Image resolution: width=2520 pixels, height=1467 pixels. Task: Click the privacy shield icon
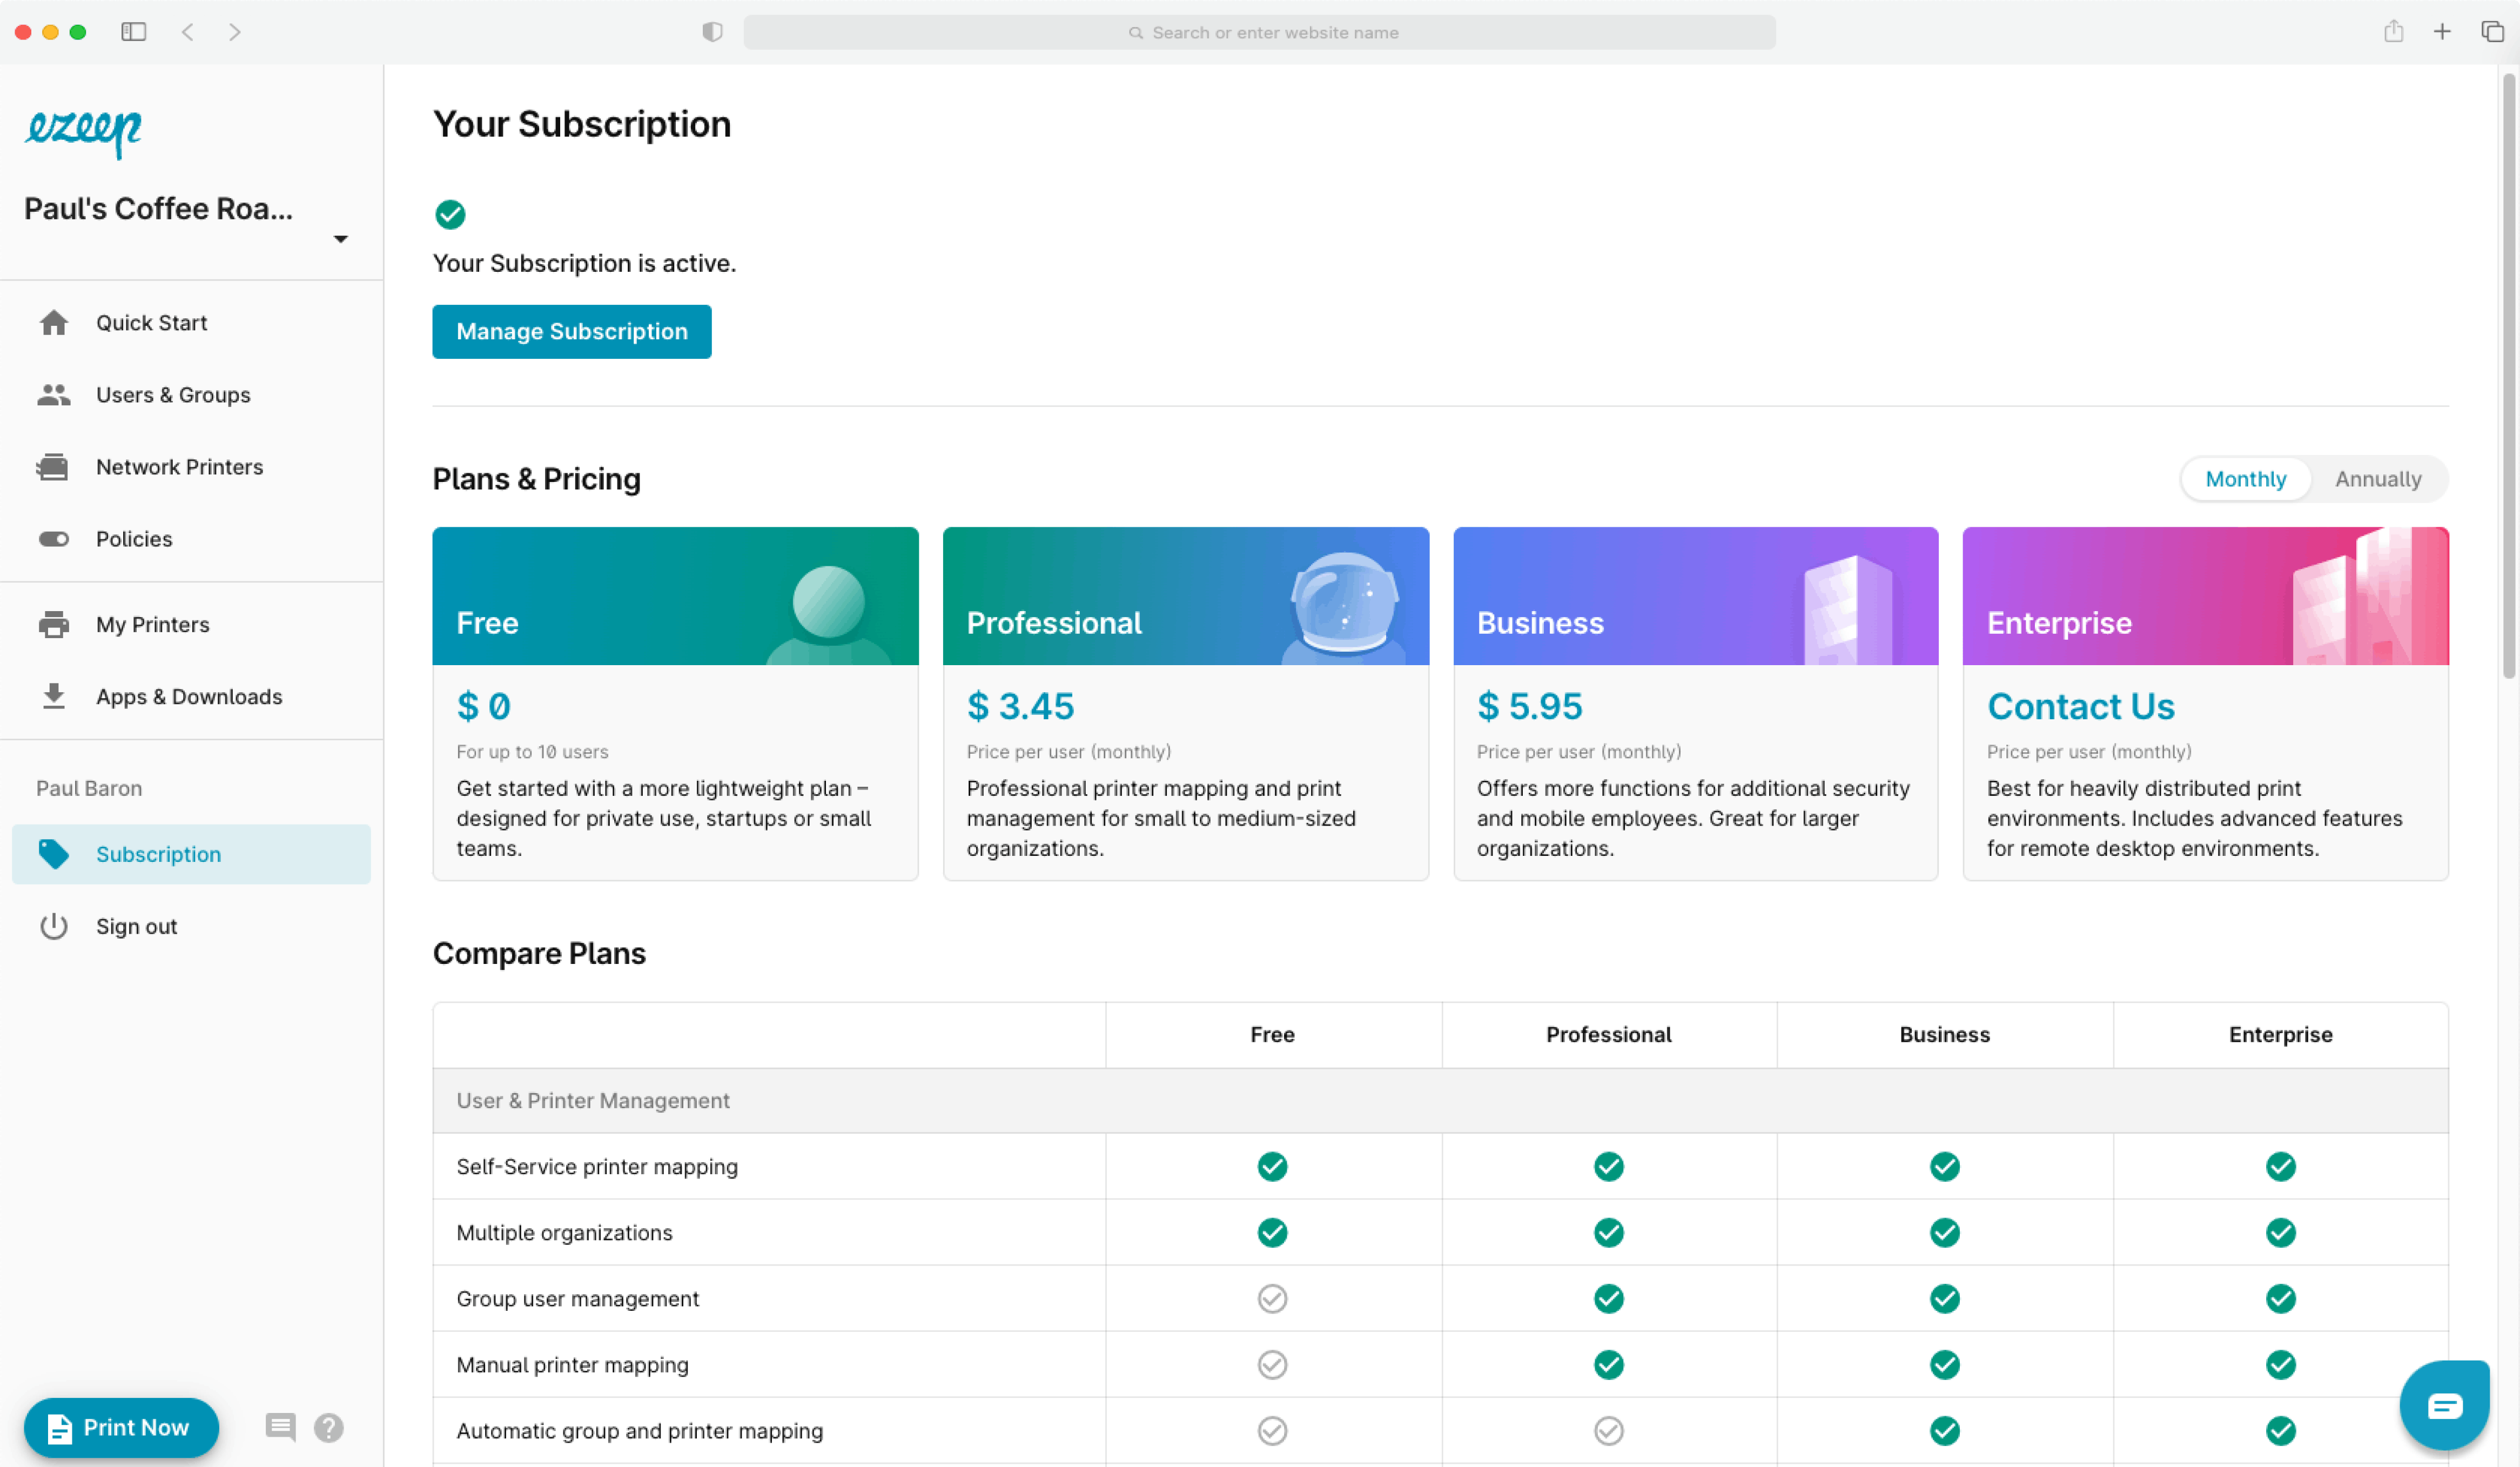712,32
